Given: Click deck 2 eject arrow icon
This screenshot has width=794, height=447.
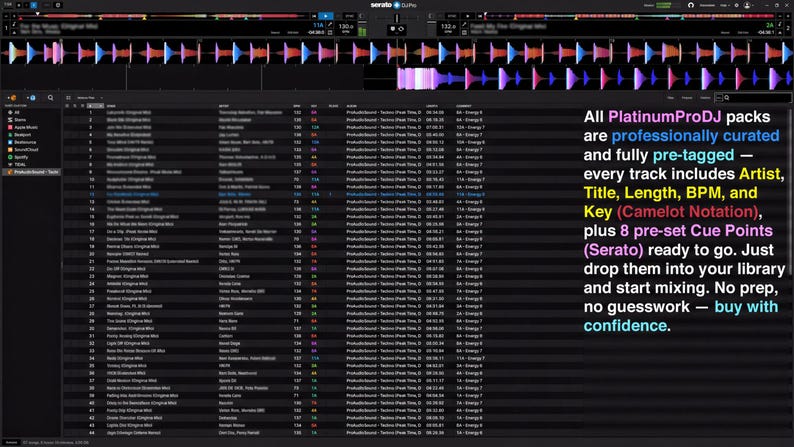Looking at the screenshot, I should click(x=780, y=32).
